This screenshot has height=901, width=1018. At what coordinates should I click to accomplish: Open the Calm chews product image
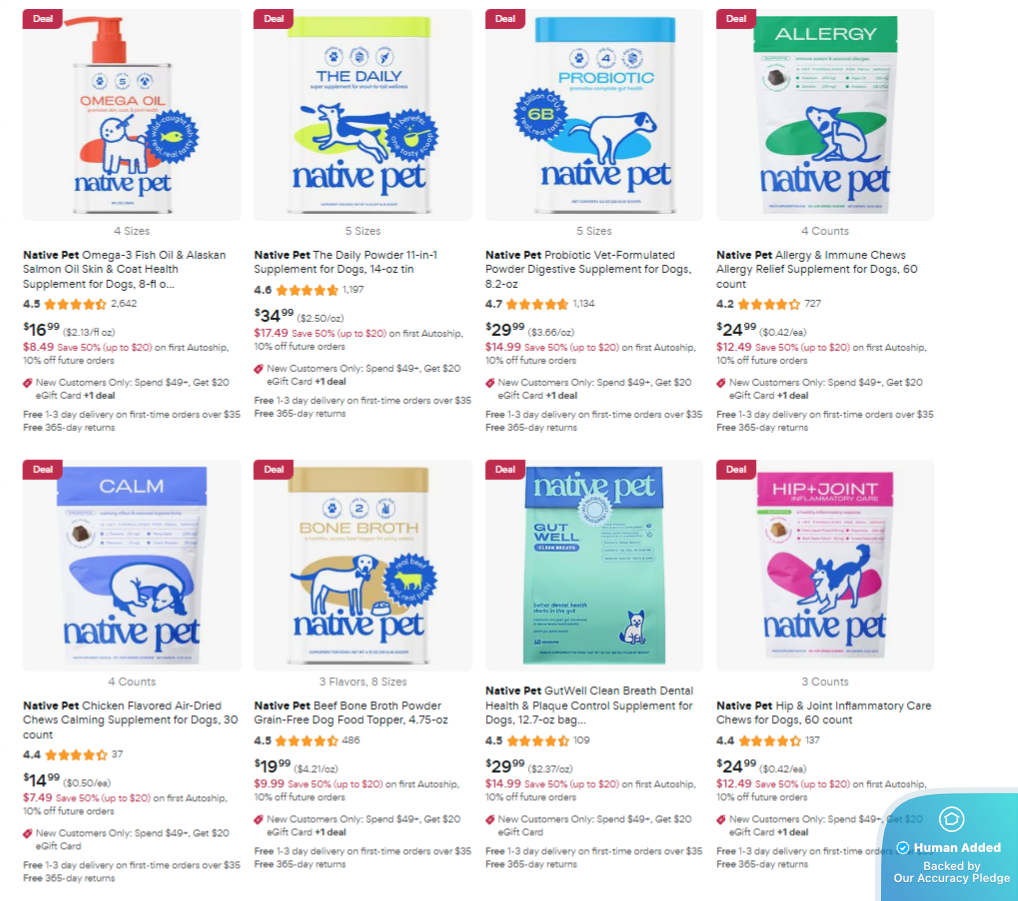[x=132, y=565]
